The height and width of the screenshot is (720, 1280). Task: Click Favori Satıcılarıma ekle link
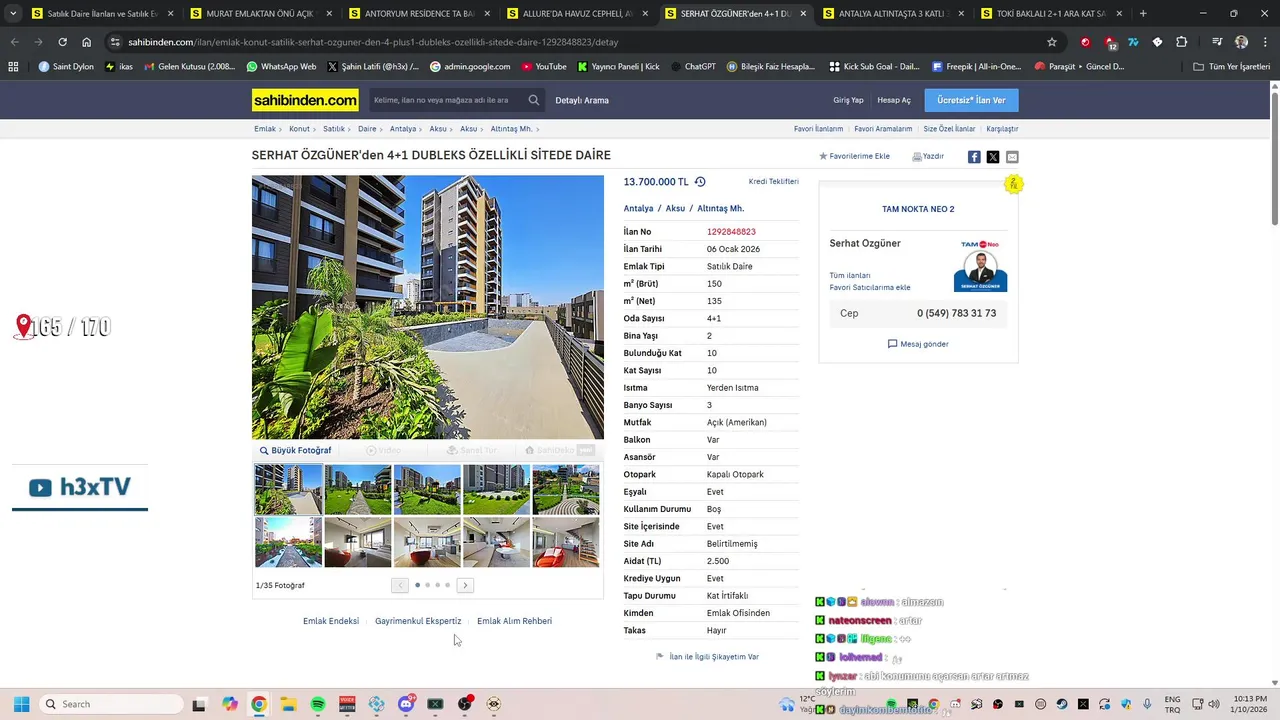coord(870,287)
